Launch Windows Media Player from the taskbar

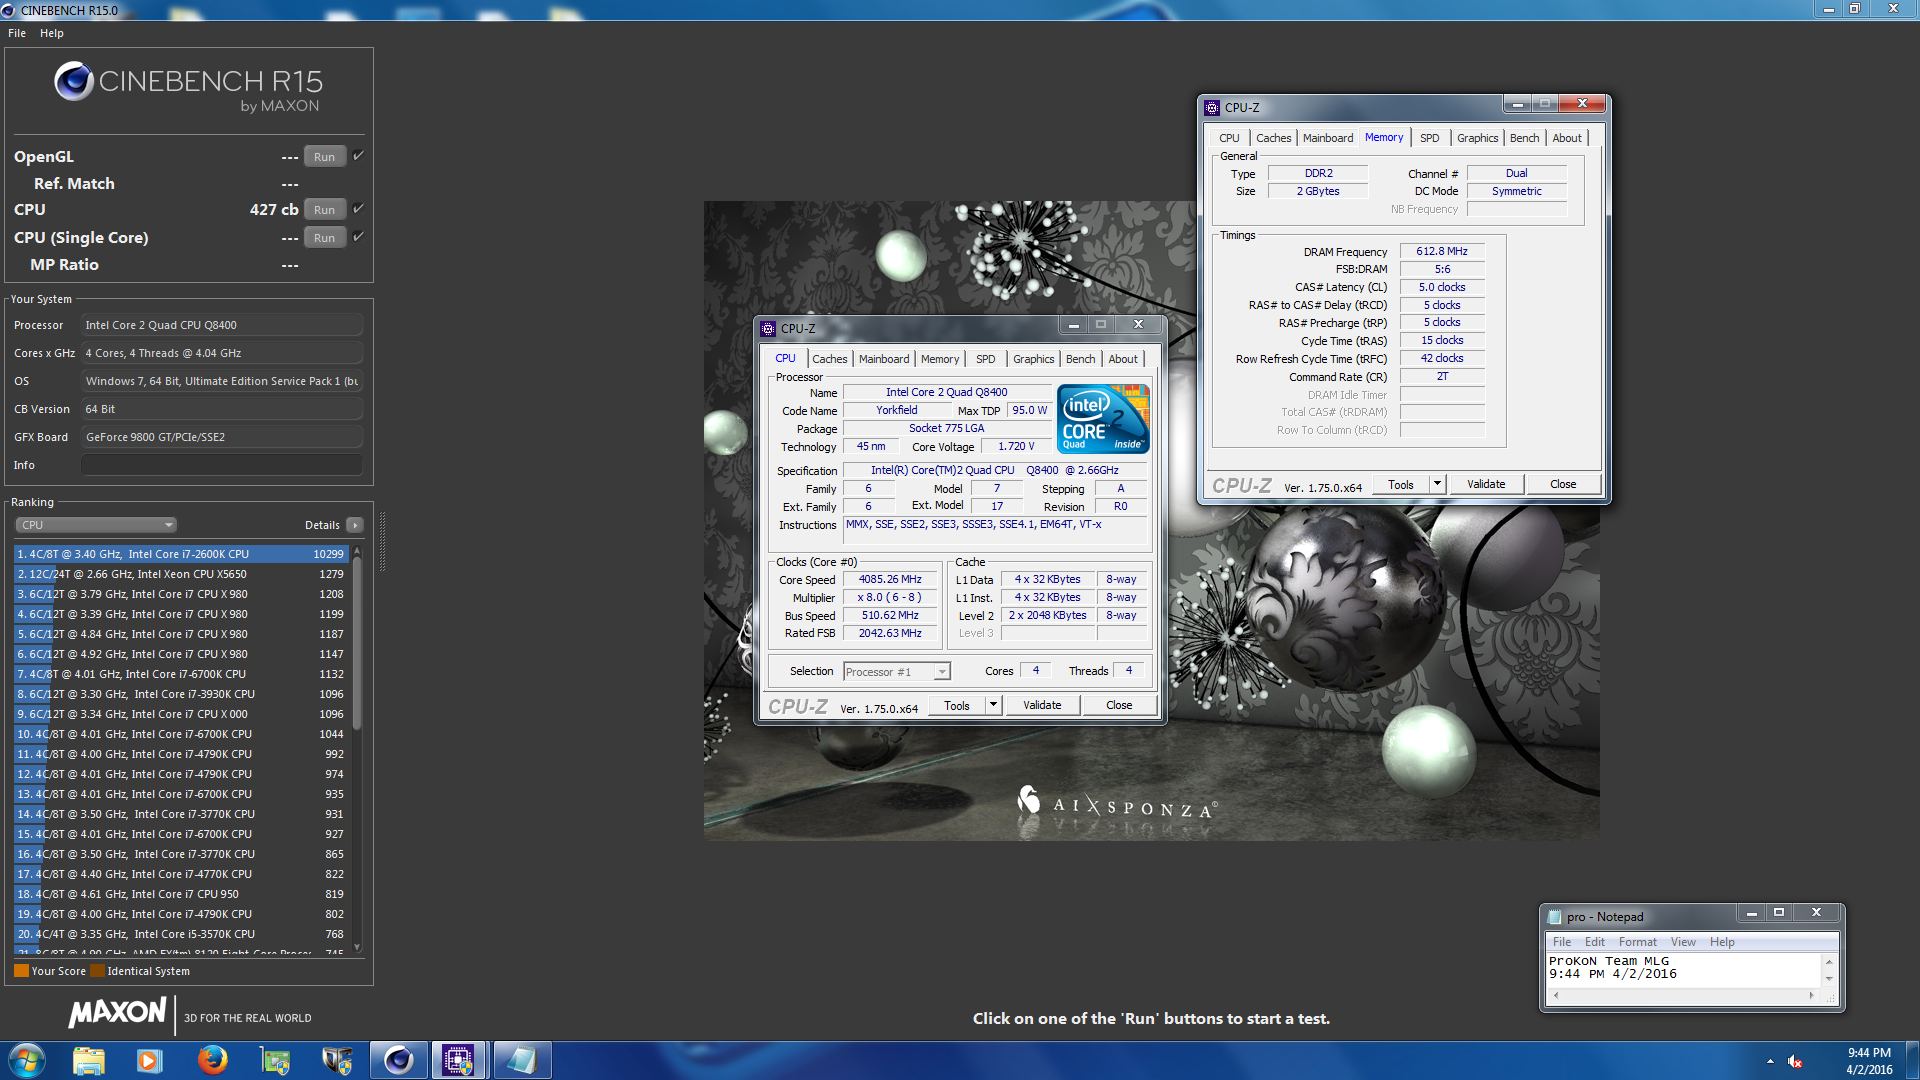149,1060
